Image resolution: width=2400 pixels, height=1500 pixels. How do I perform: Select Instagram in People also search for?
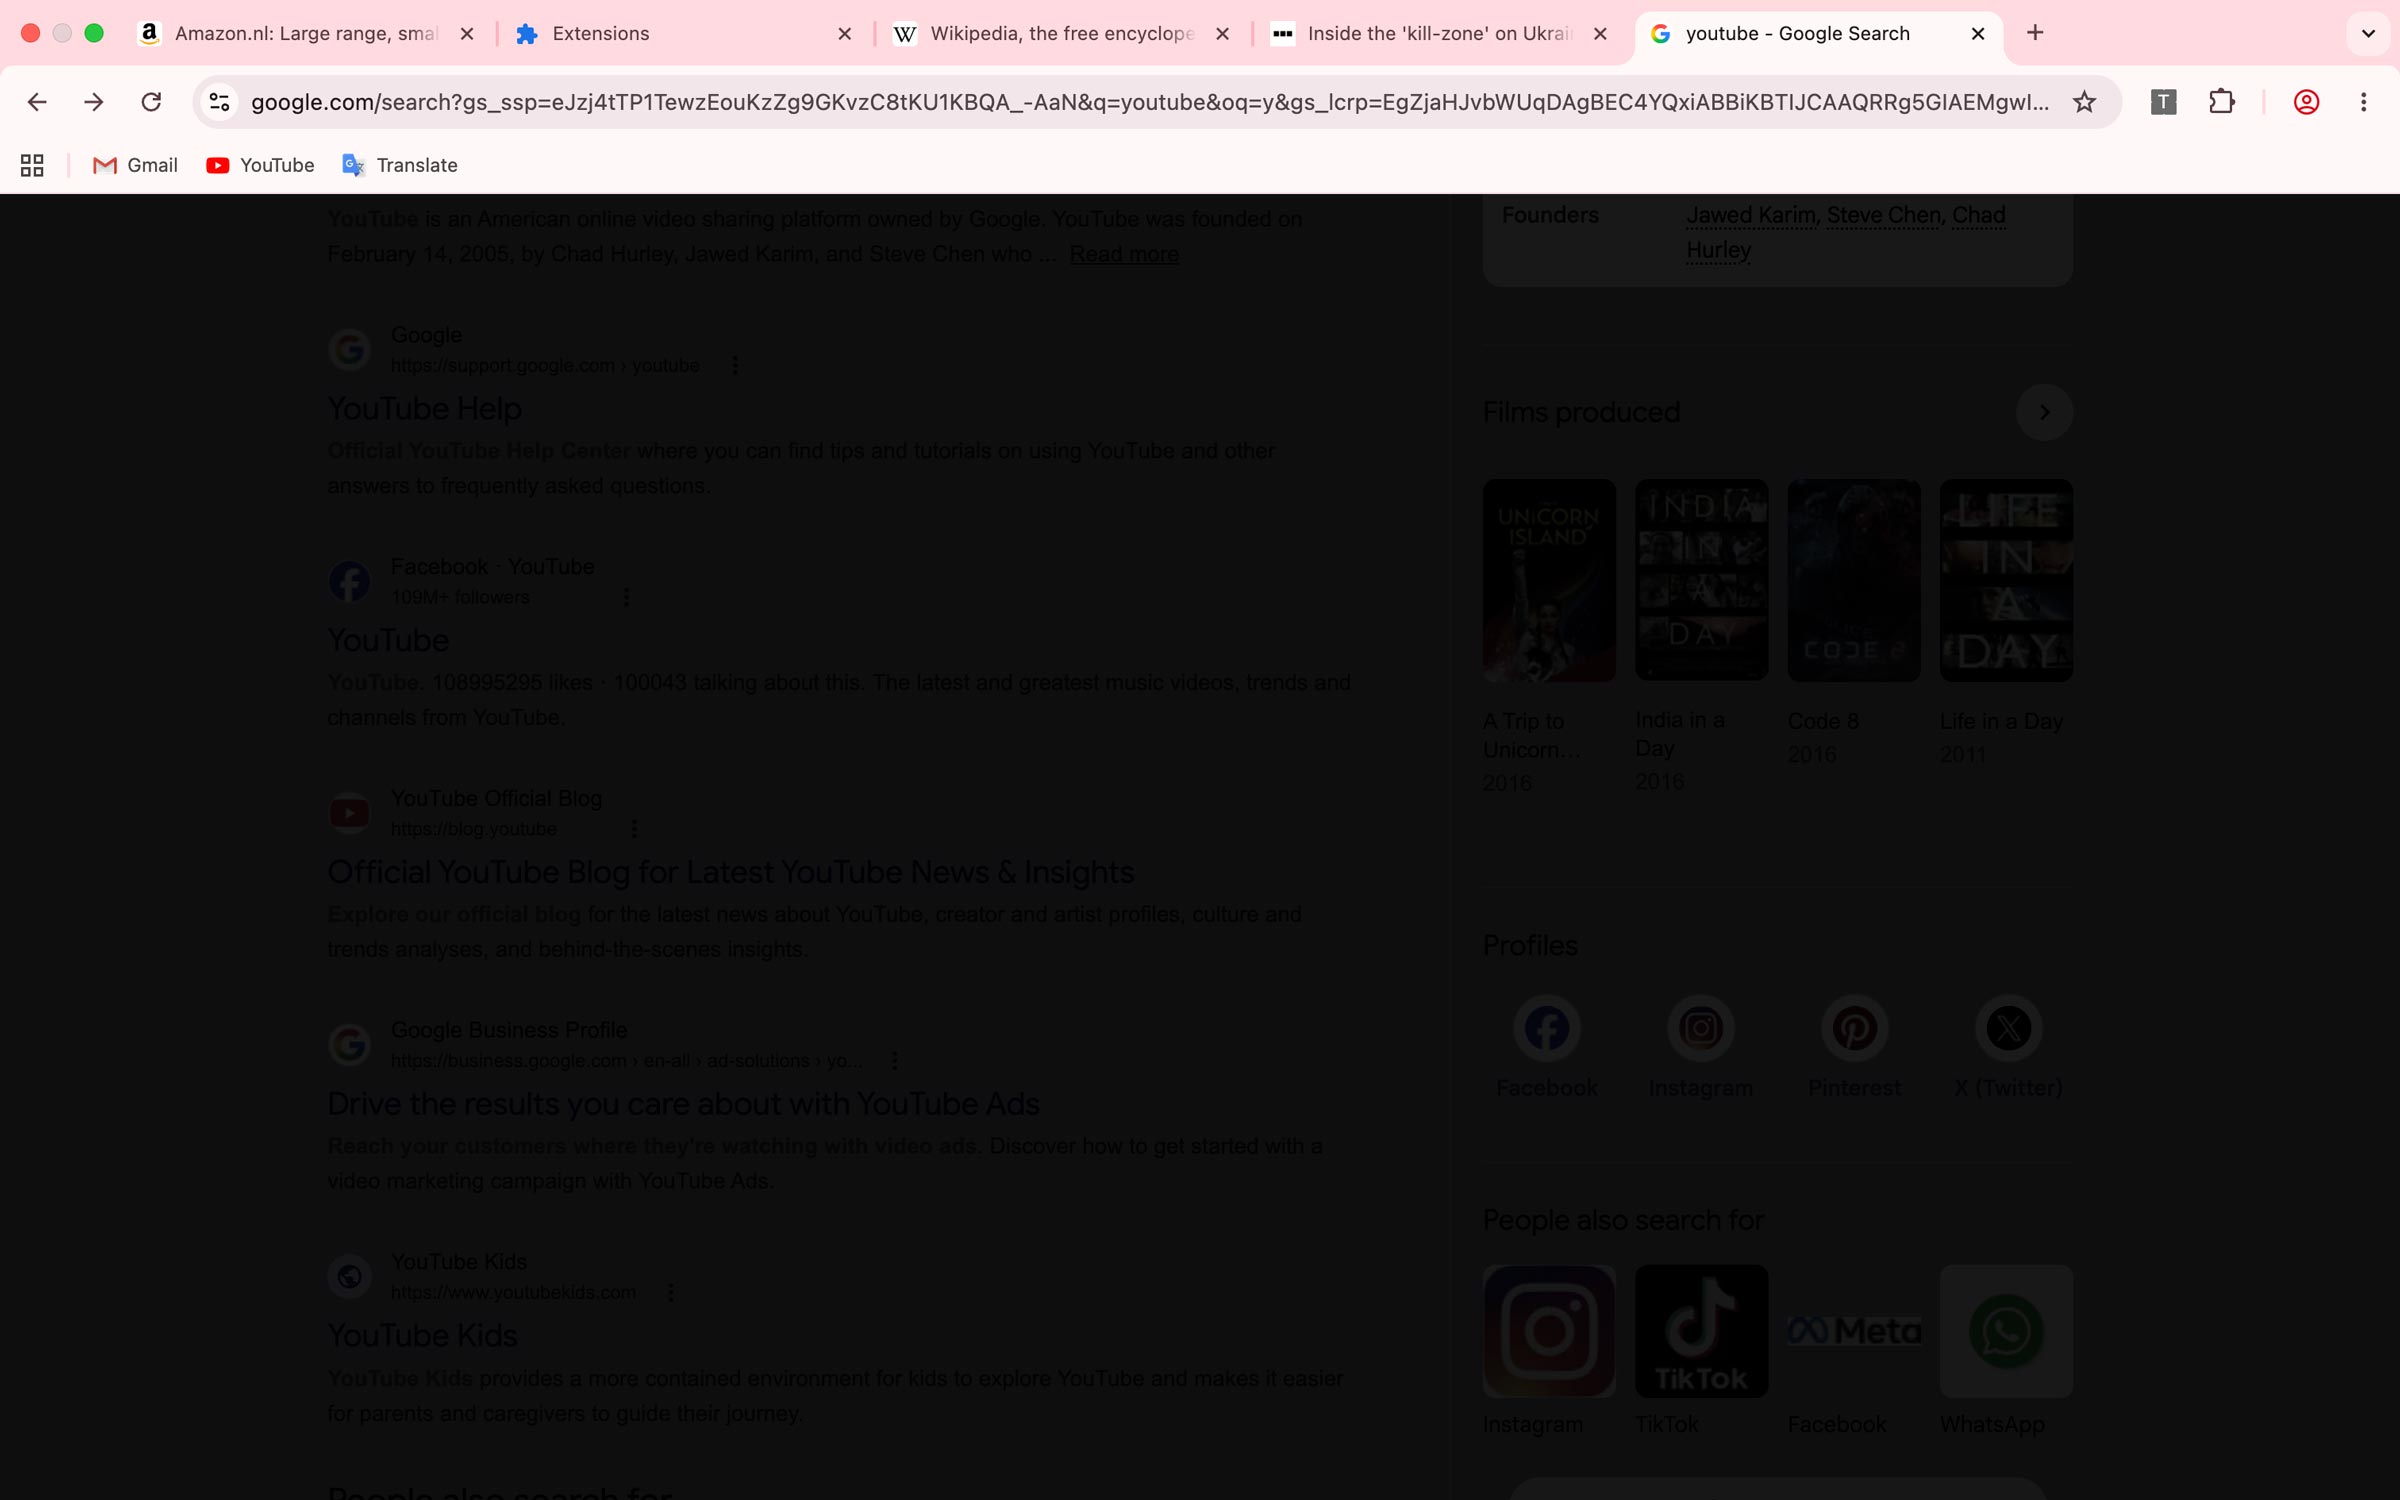(x=1549, y=1331)
